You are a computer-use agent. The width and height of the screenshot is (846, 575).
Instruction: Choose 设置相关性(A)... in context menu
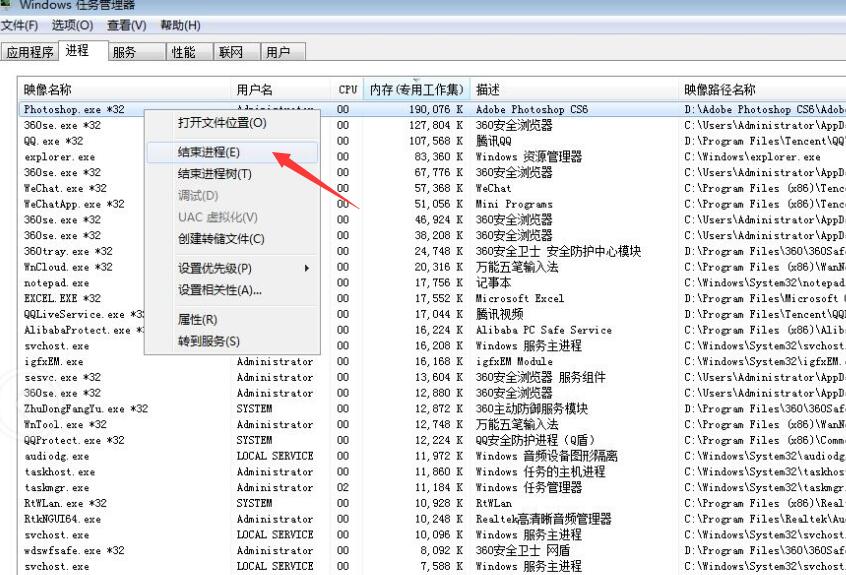pyautogui.click(x=233, y=290)
